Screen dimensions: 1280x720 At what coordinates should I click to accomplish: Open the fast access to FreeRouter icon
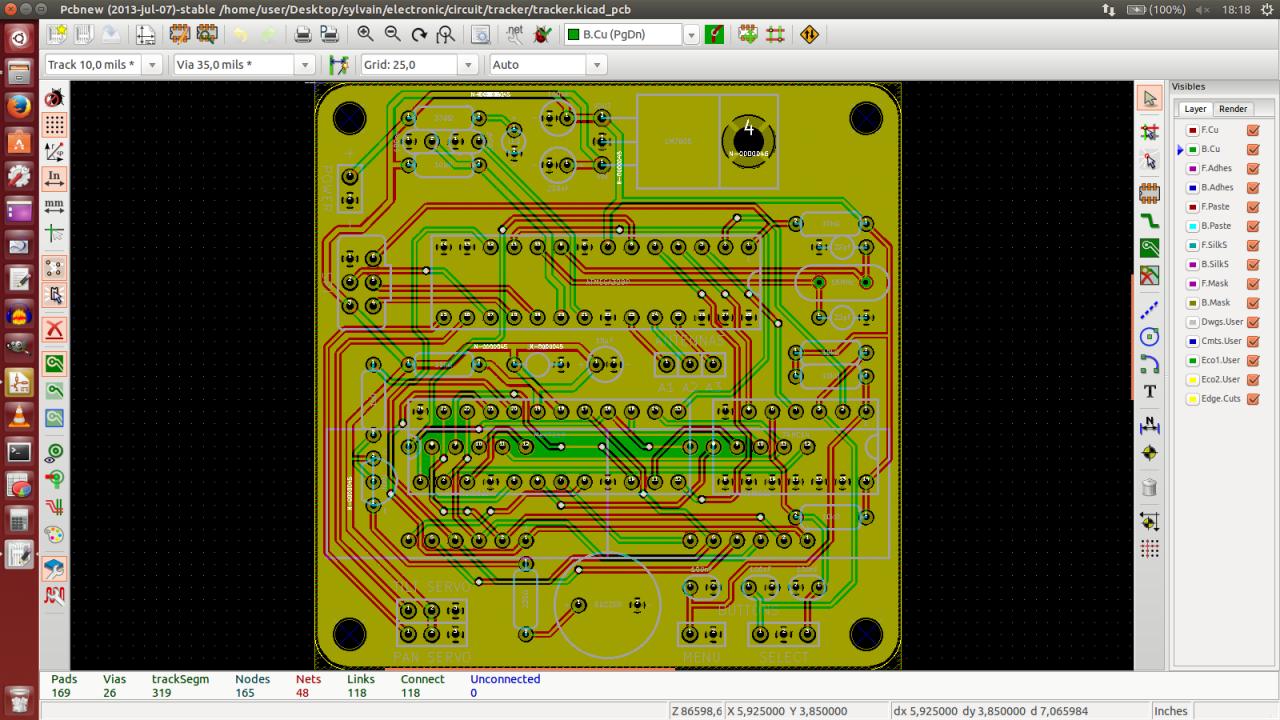pyautogui.click(x=809, y=34)
